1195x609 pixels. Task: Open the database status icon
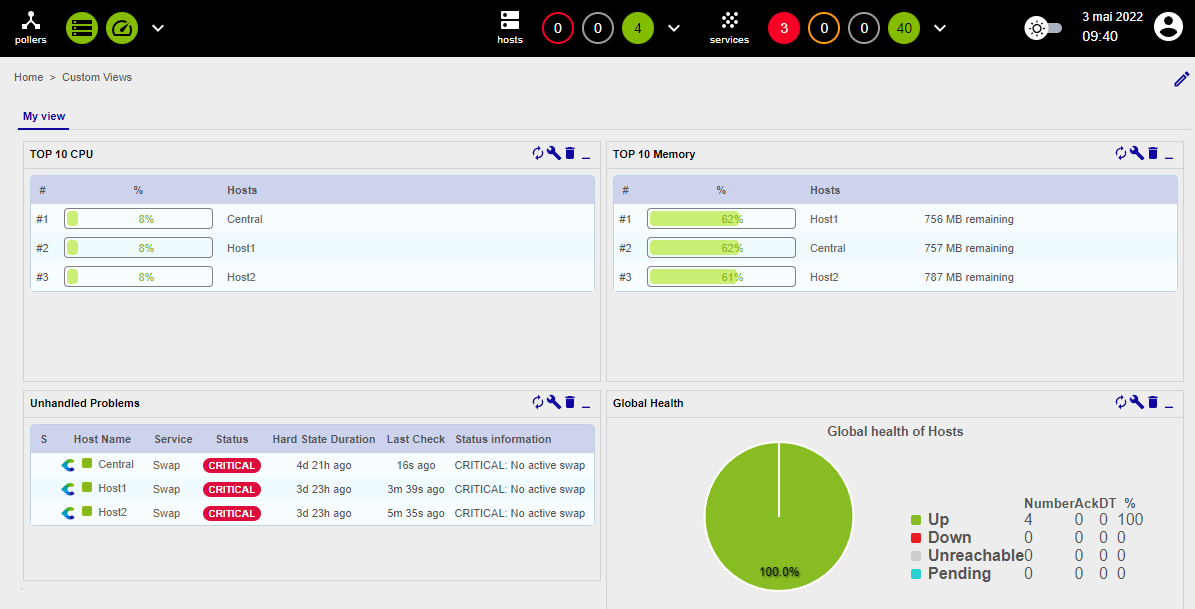pos(82,28)
